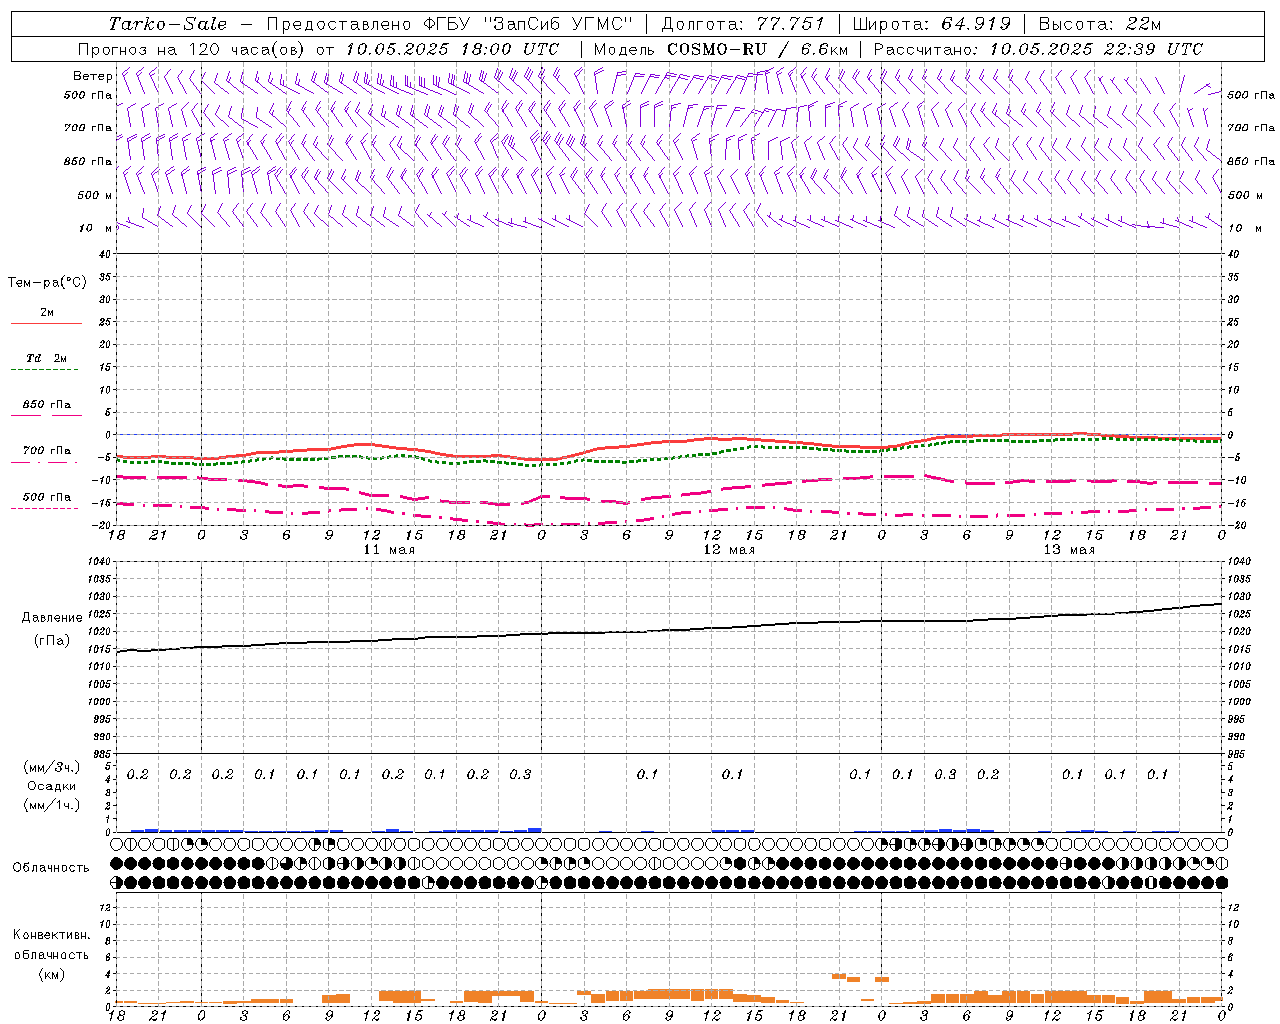The width and height of the screenshot is (1280, 1024).
Task: Click the 700 гПа temperature legend entry
Action: (47, 451)
